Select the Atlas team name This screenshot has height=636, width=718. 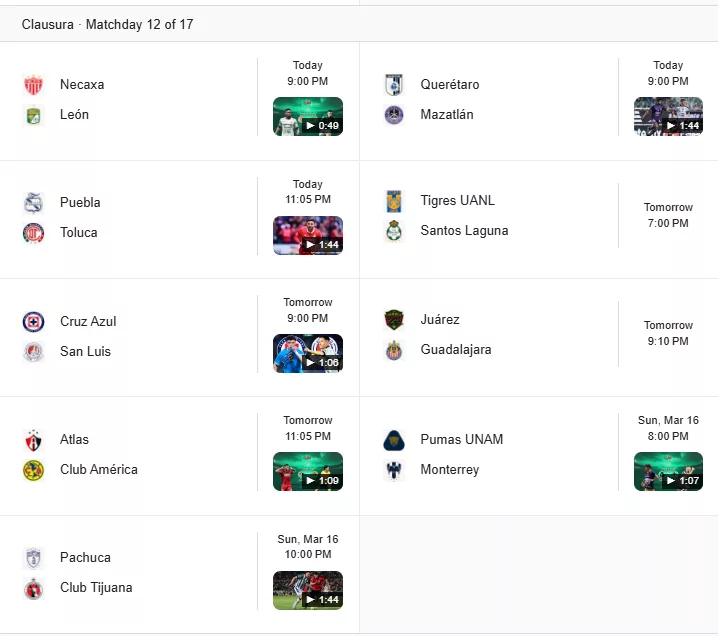pyautogui.click(x=74, y=440)
